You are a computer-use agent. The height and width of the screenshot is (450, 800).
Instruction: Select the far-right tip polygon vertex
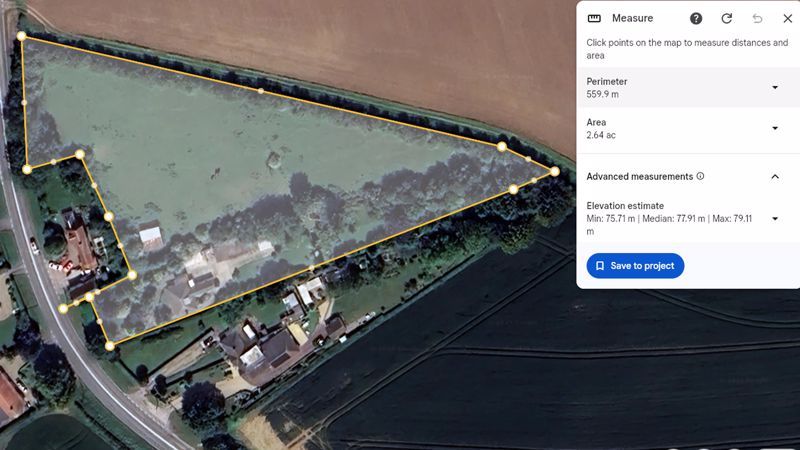click(555, 171)
